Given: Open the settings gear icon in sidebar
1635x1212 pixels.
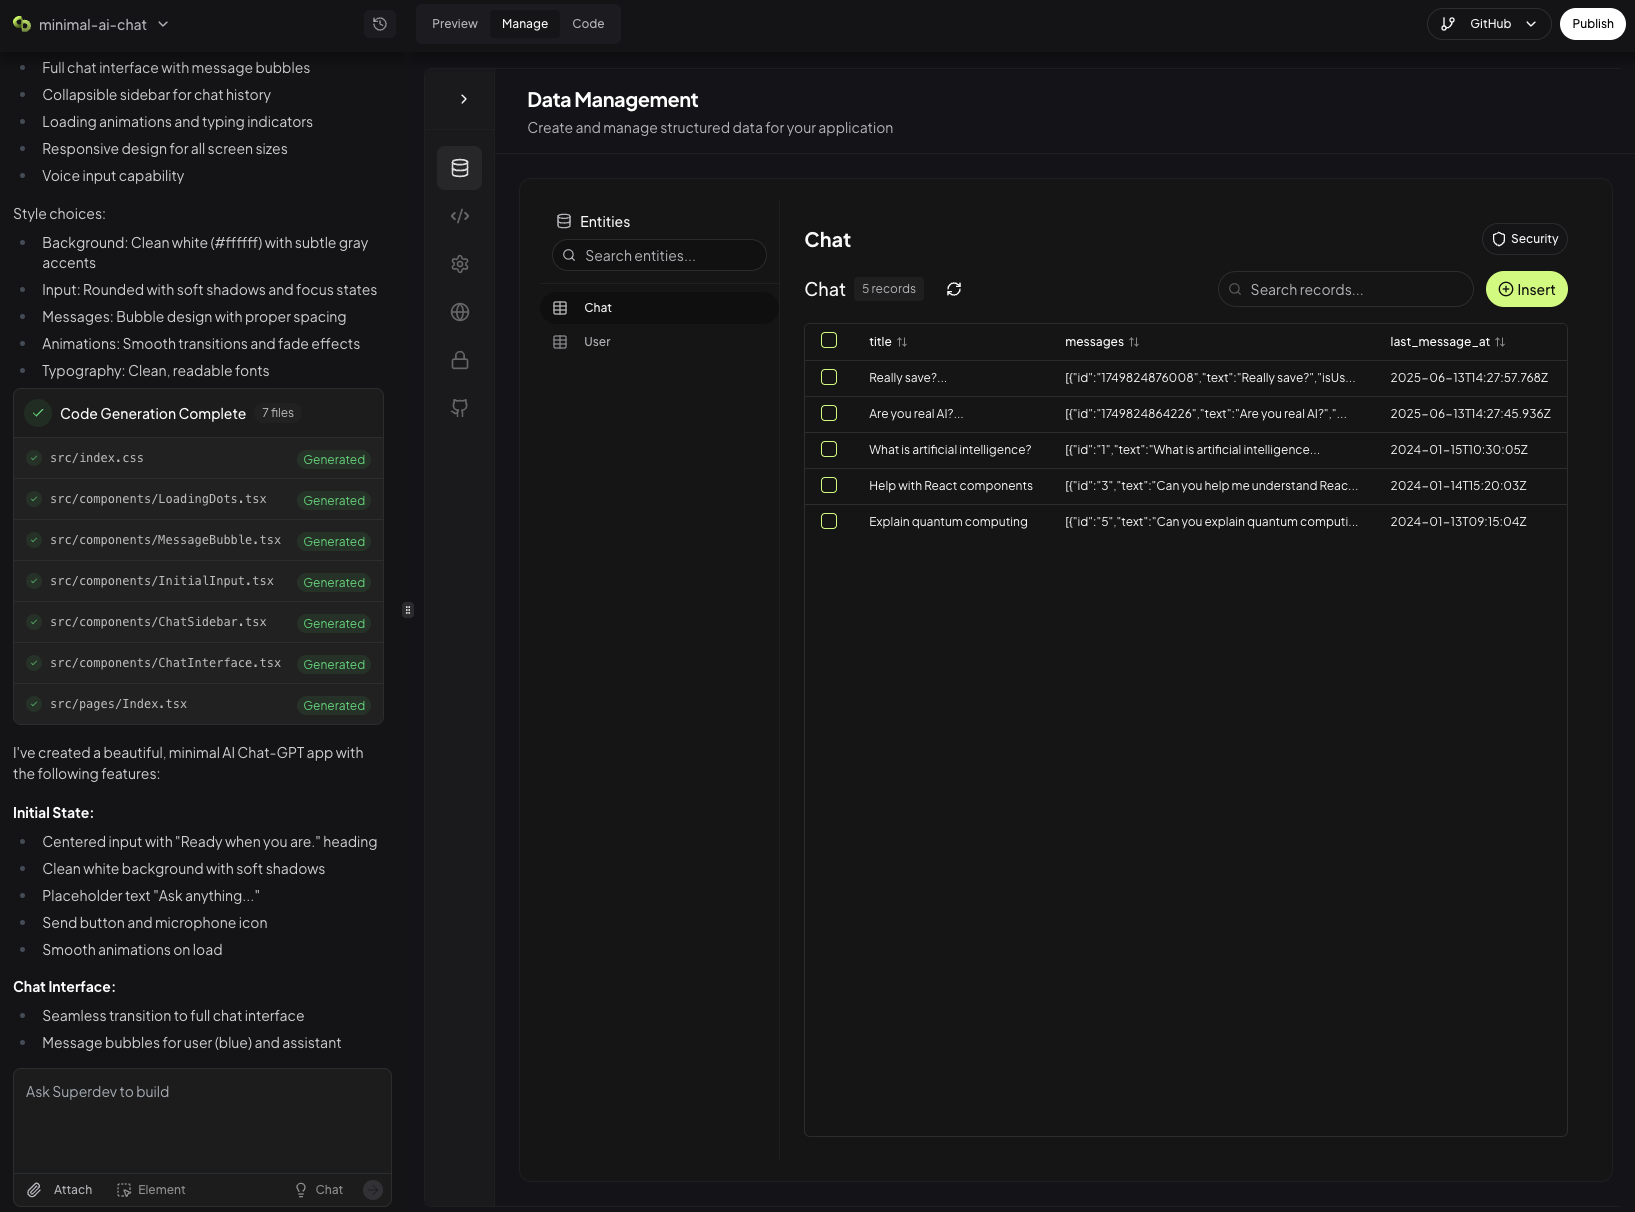Looking at the screenshot, I should [460, 264].
